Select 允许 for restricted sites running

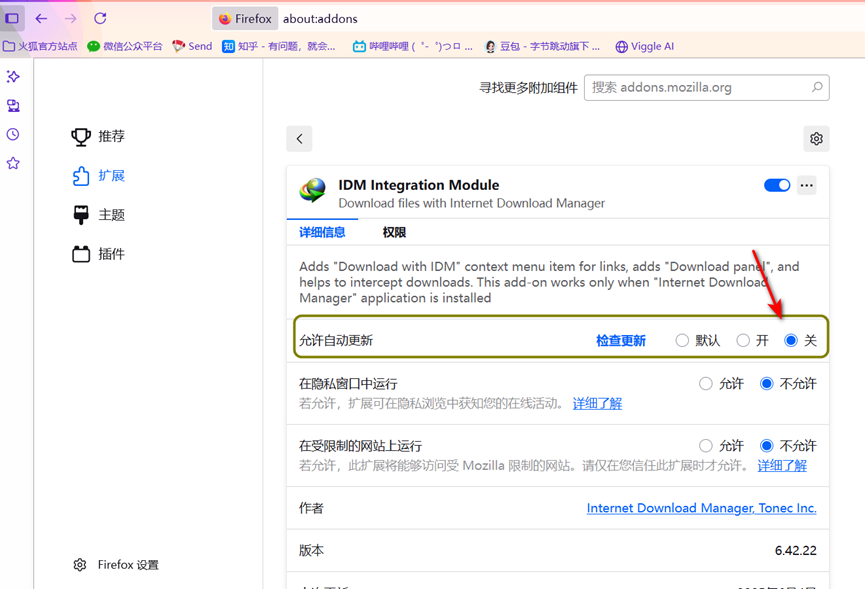pyautogui.click(x=706, y=445)
